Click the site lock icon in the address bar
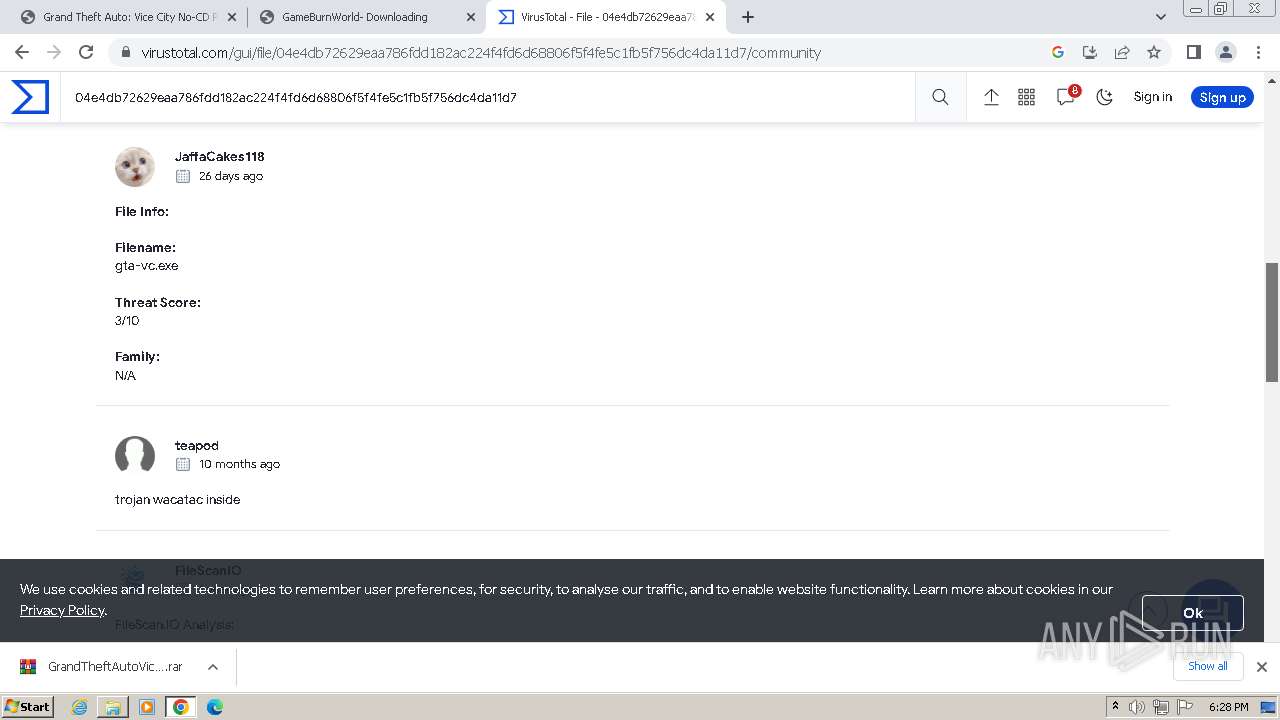This screenshot has width=1280, height=720. pos(125,52)
